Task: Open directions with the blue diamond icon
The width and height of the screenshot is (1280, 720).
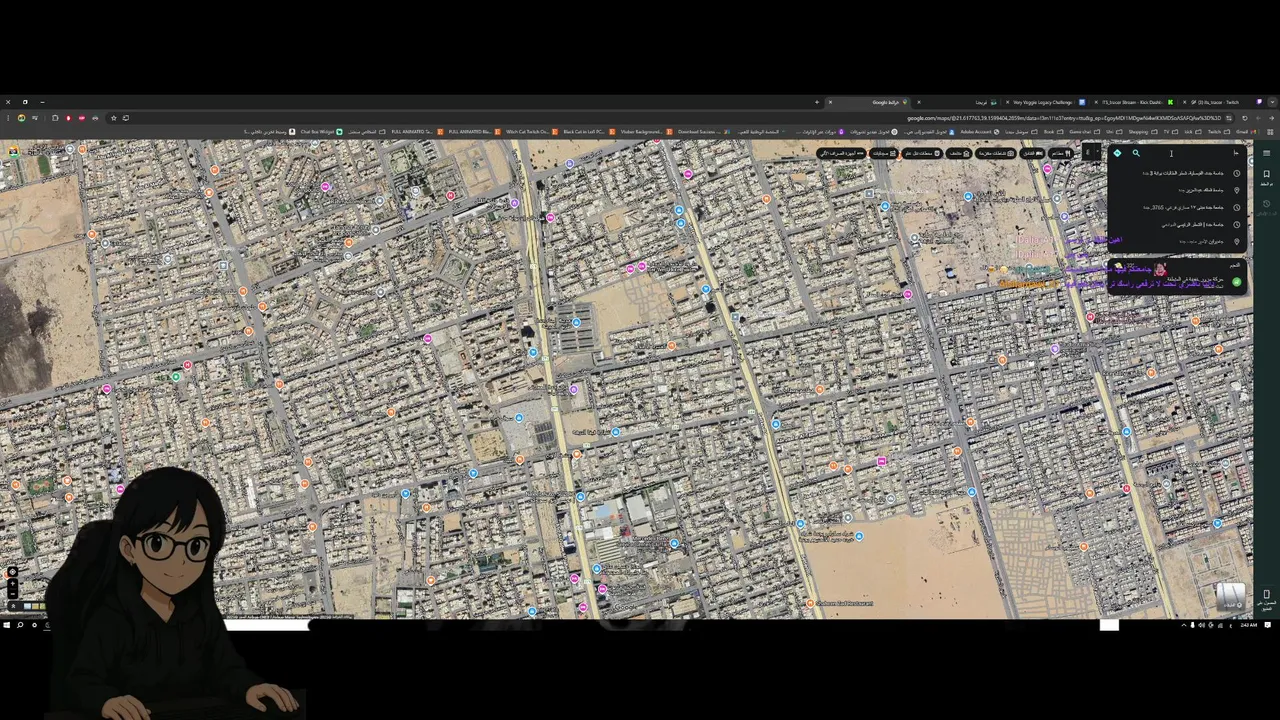Action: (1117, 153)
